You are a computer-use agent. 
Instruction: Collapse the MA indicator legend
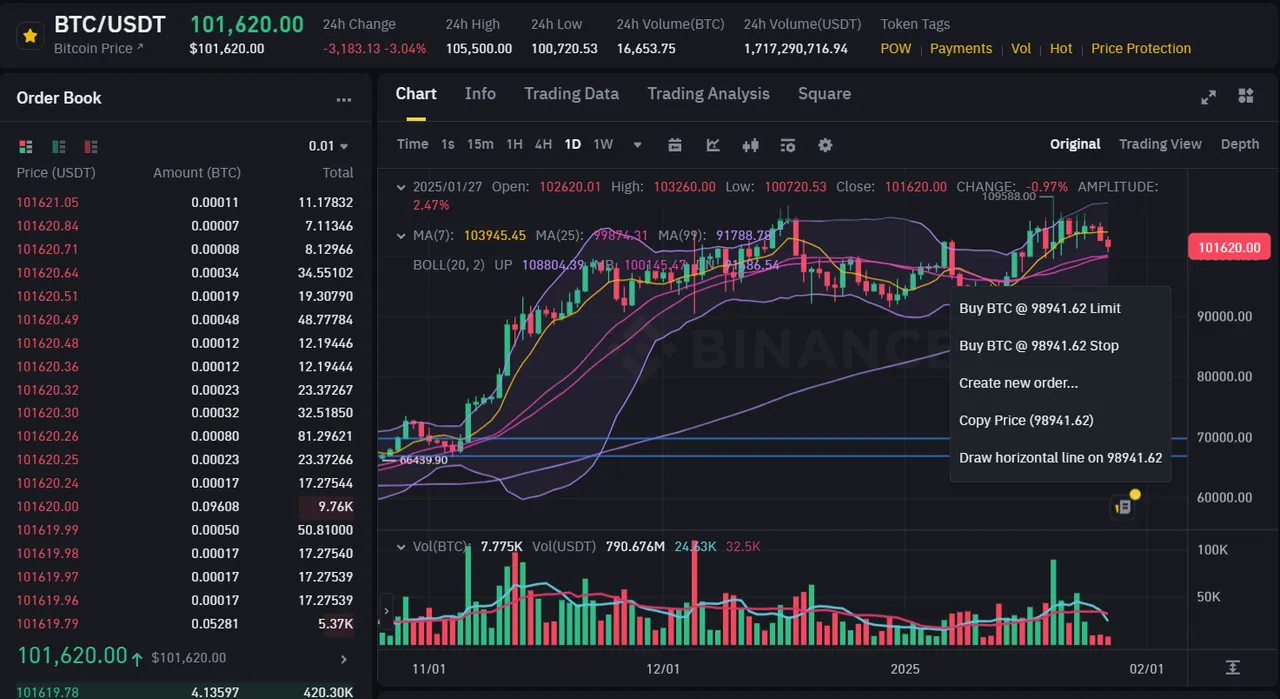[x=402, y=236]
